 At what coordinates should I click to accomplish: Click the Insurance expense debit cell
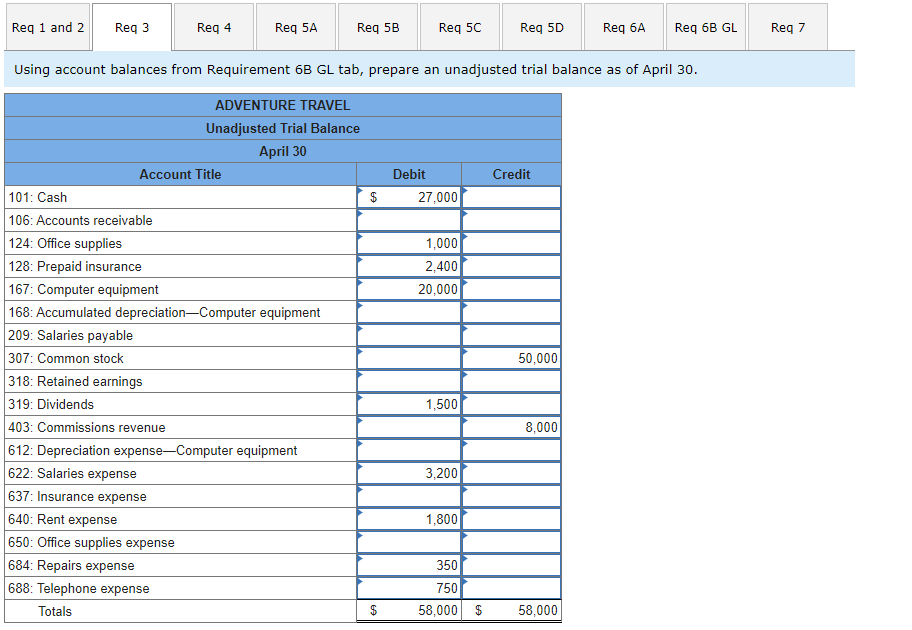coord(409,496)
